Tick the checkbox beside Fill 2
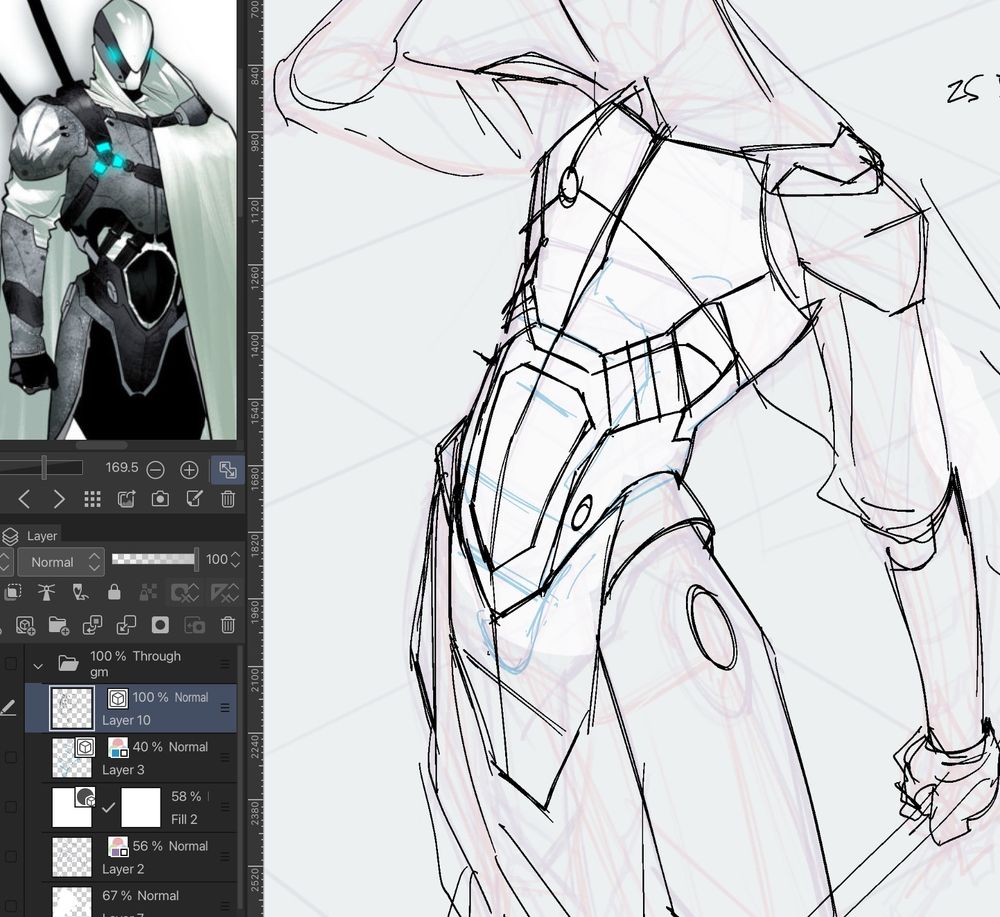 pos(11,807)
